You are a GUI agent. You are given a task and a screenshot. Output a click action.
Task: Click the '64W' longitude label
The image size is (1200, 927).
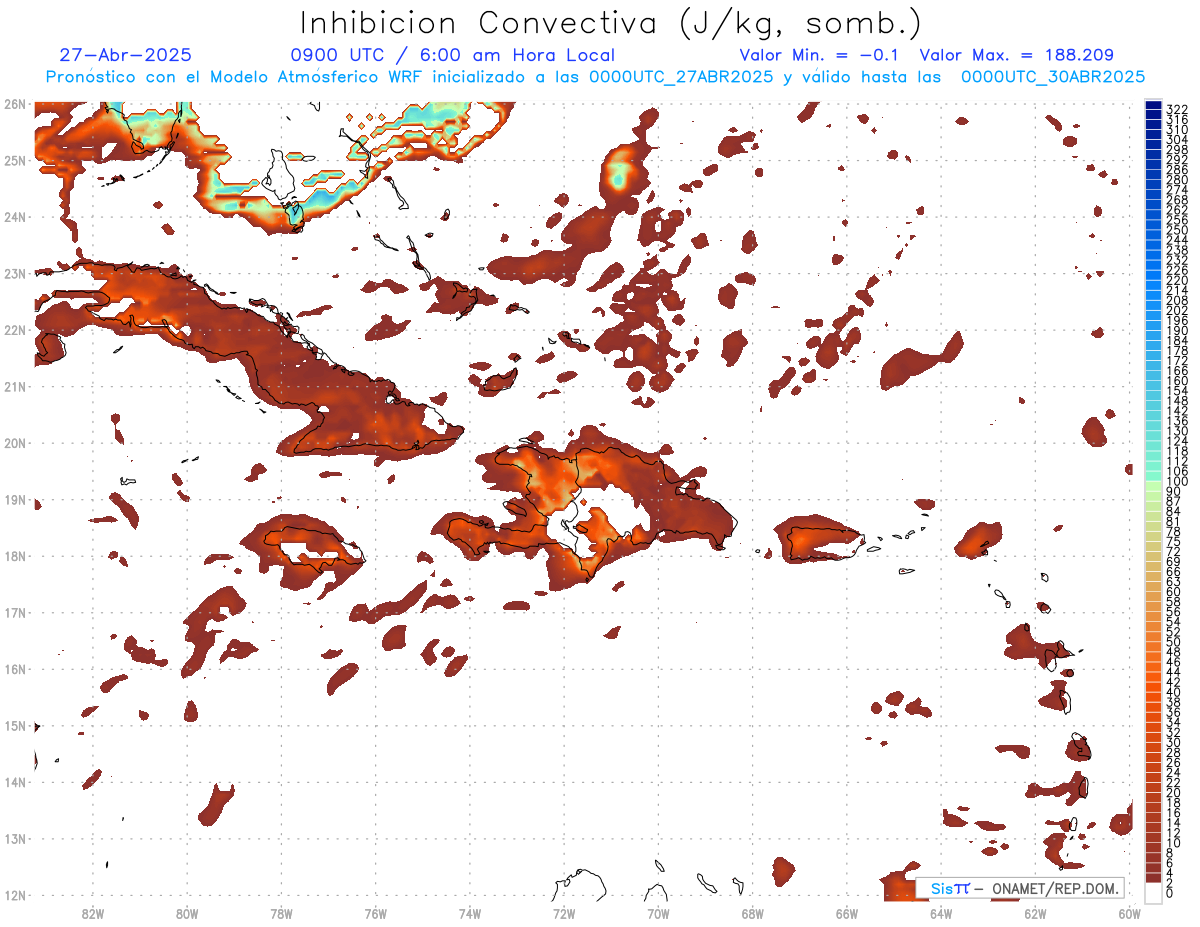[941, 913]
